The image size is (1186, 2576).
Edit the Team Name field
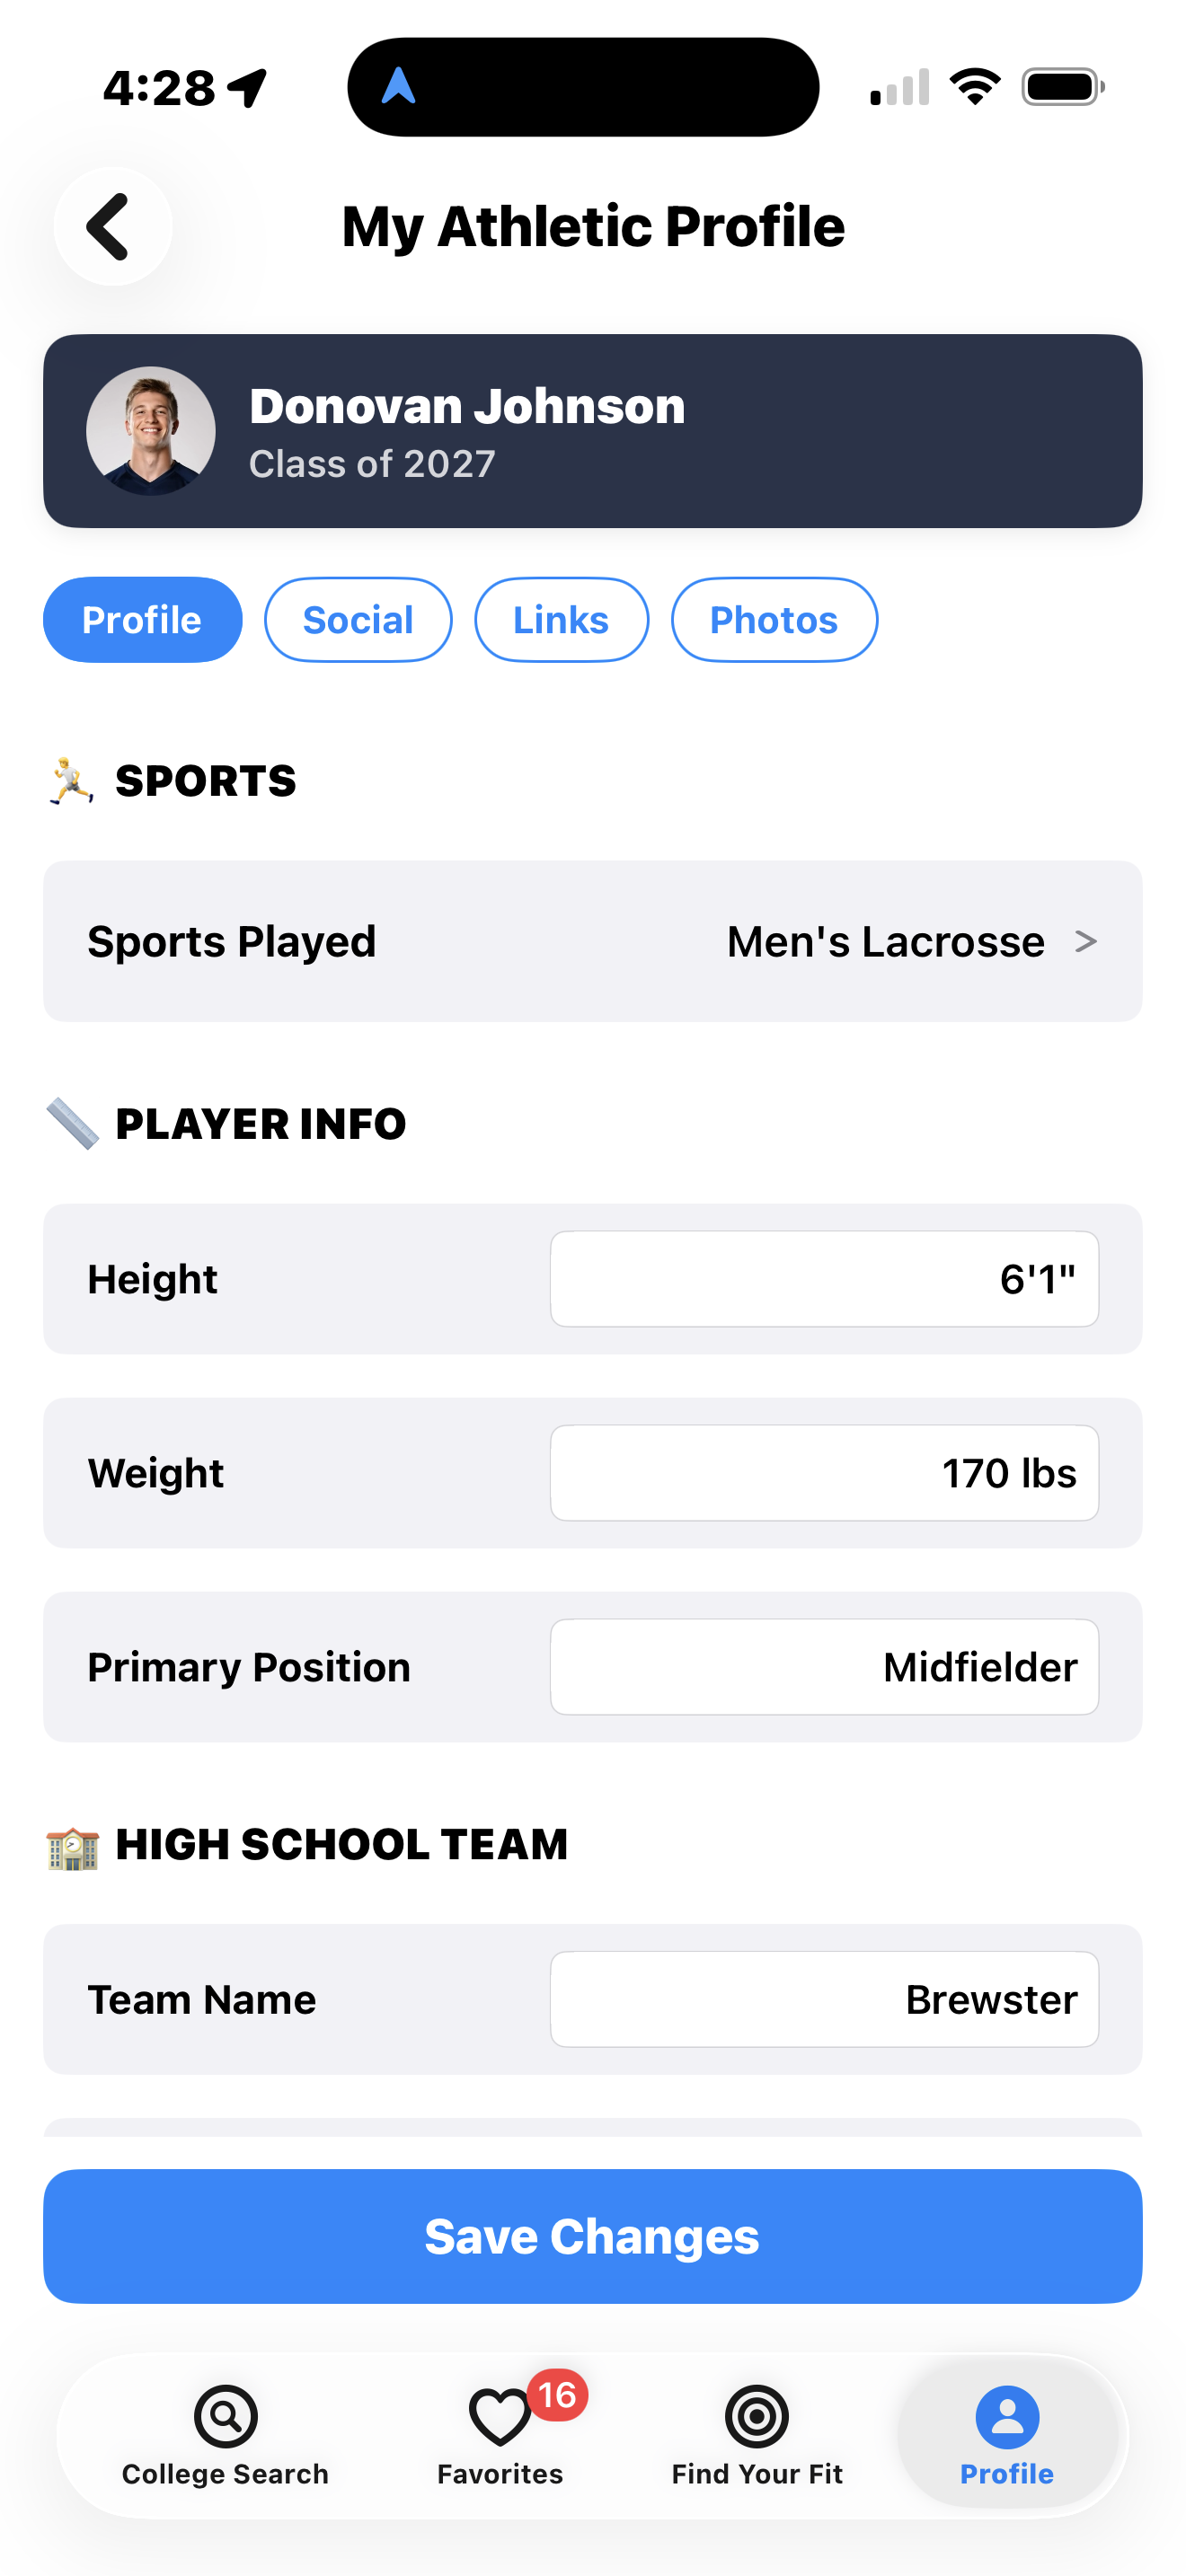[x=824, y=1999]
